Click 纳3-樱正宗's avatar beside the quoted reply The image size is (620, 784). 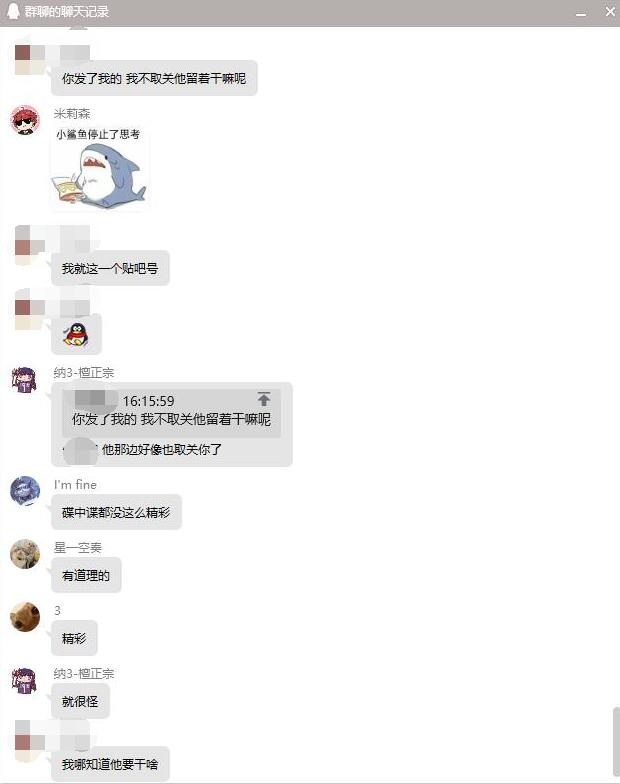click(25, 380)
